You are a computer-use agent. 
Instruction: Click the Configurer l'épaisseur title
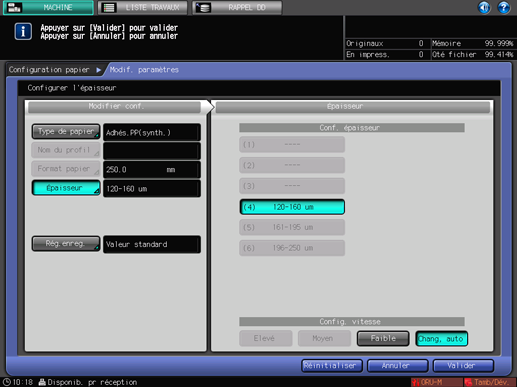coord(72,88)
